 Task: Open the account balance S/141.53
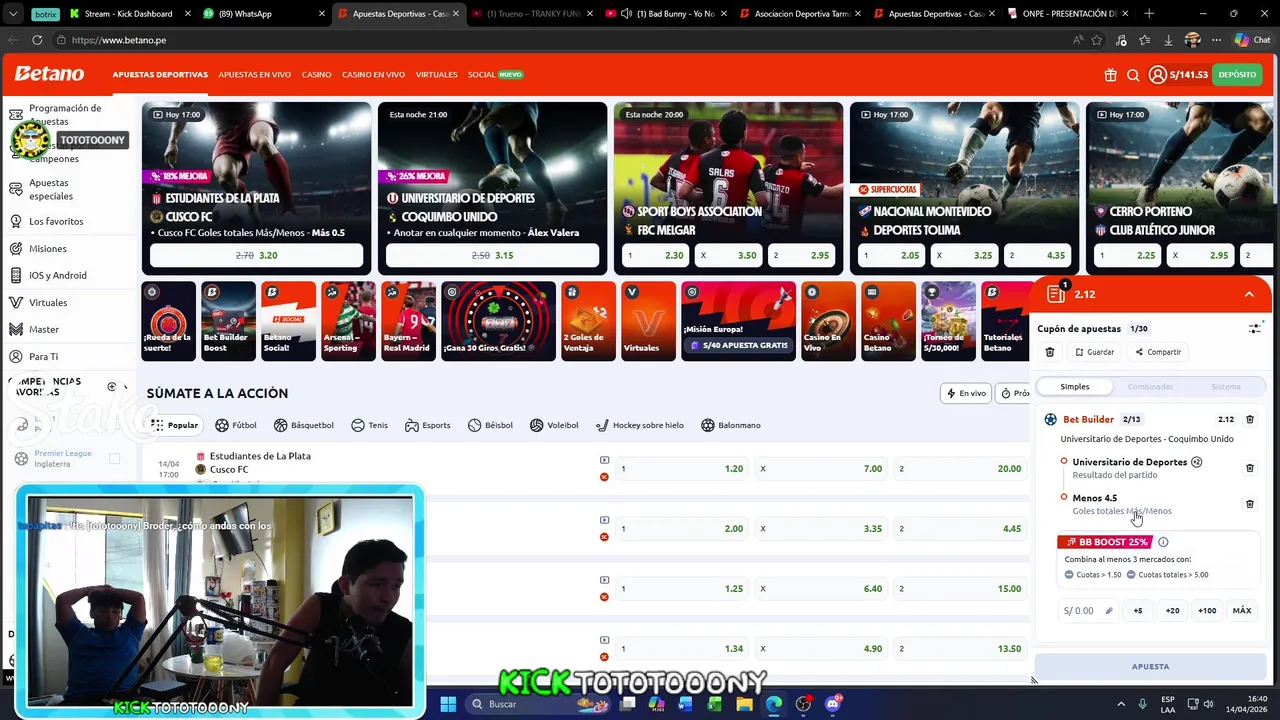(x=1178, y=75)
